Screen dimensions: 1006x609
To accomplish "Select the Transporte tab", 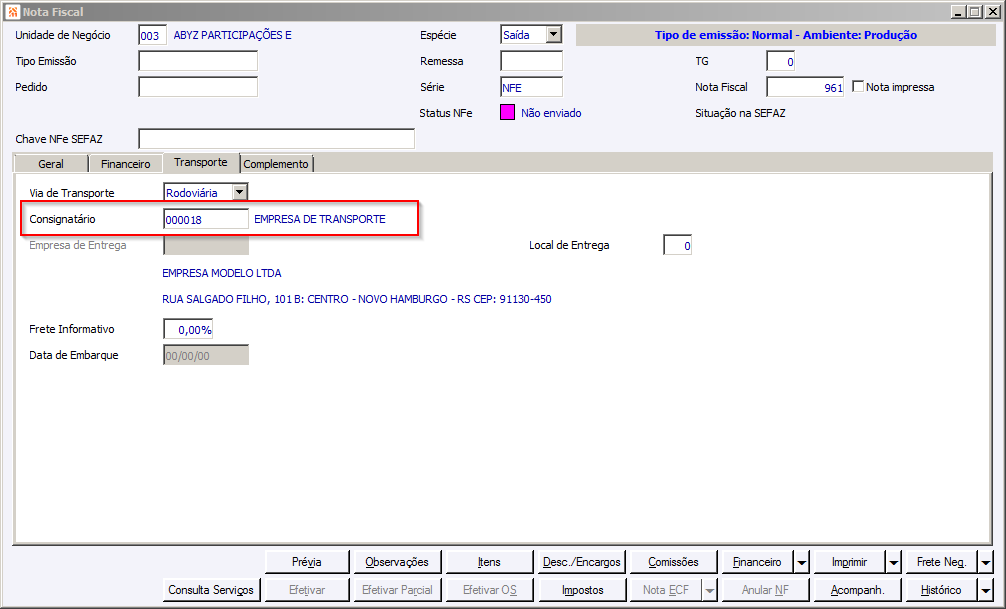I will [201, 162].
